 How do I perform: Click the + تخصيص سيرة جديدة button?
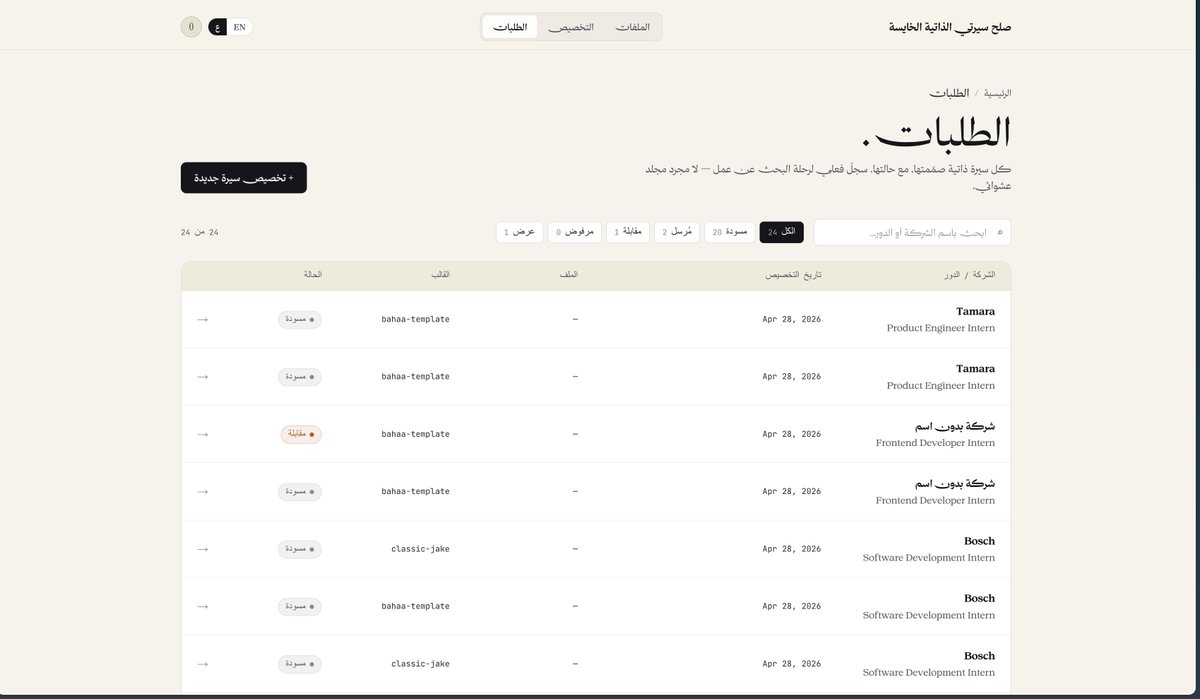pyautogui.click(x=244, y=178)
